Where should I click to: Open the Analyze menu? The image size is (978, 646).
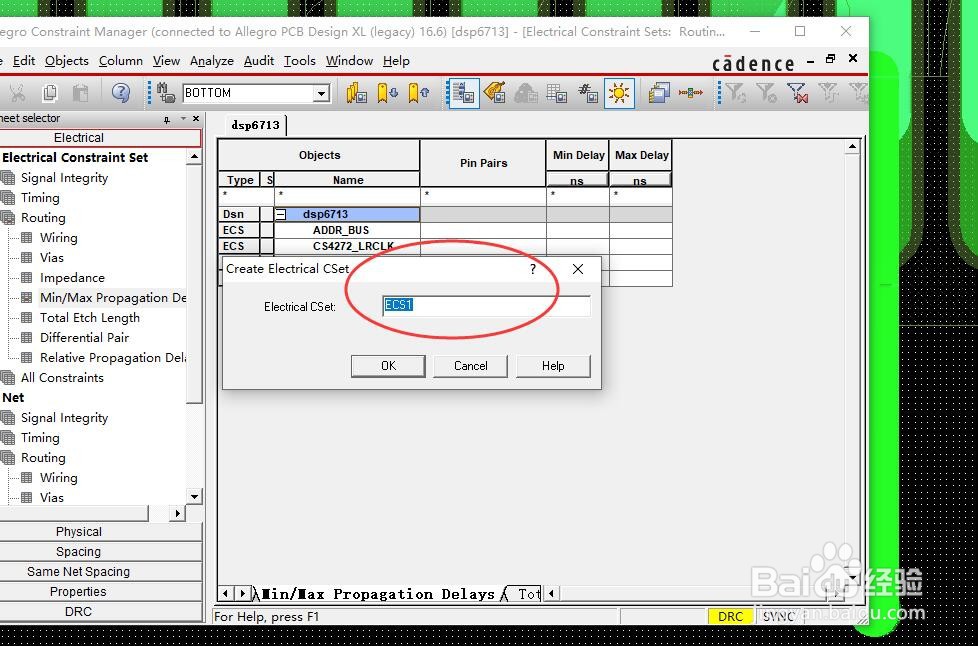tap(212, 60)
